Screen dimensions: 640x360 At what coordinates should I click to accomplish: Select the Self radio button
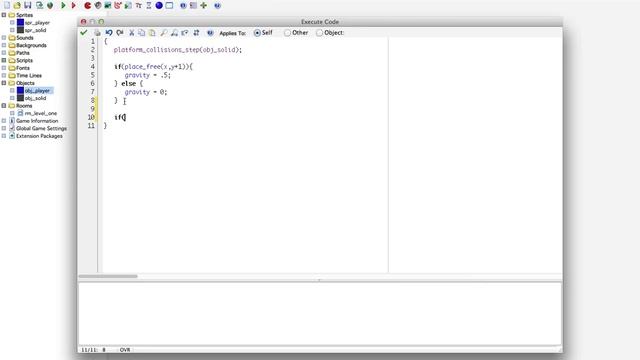257,33
